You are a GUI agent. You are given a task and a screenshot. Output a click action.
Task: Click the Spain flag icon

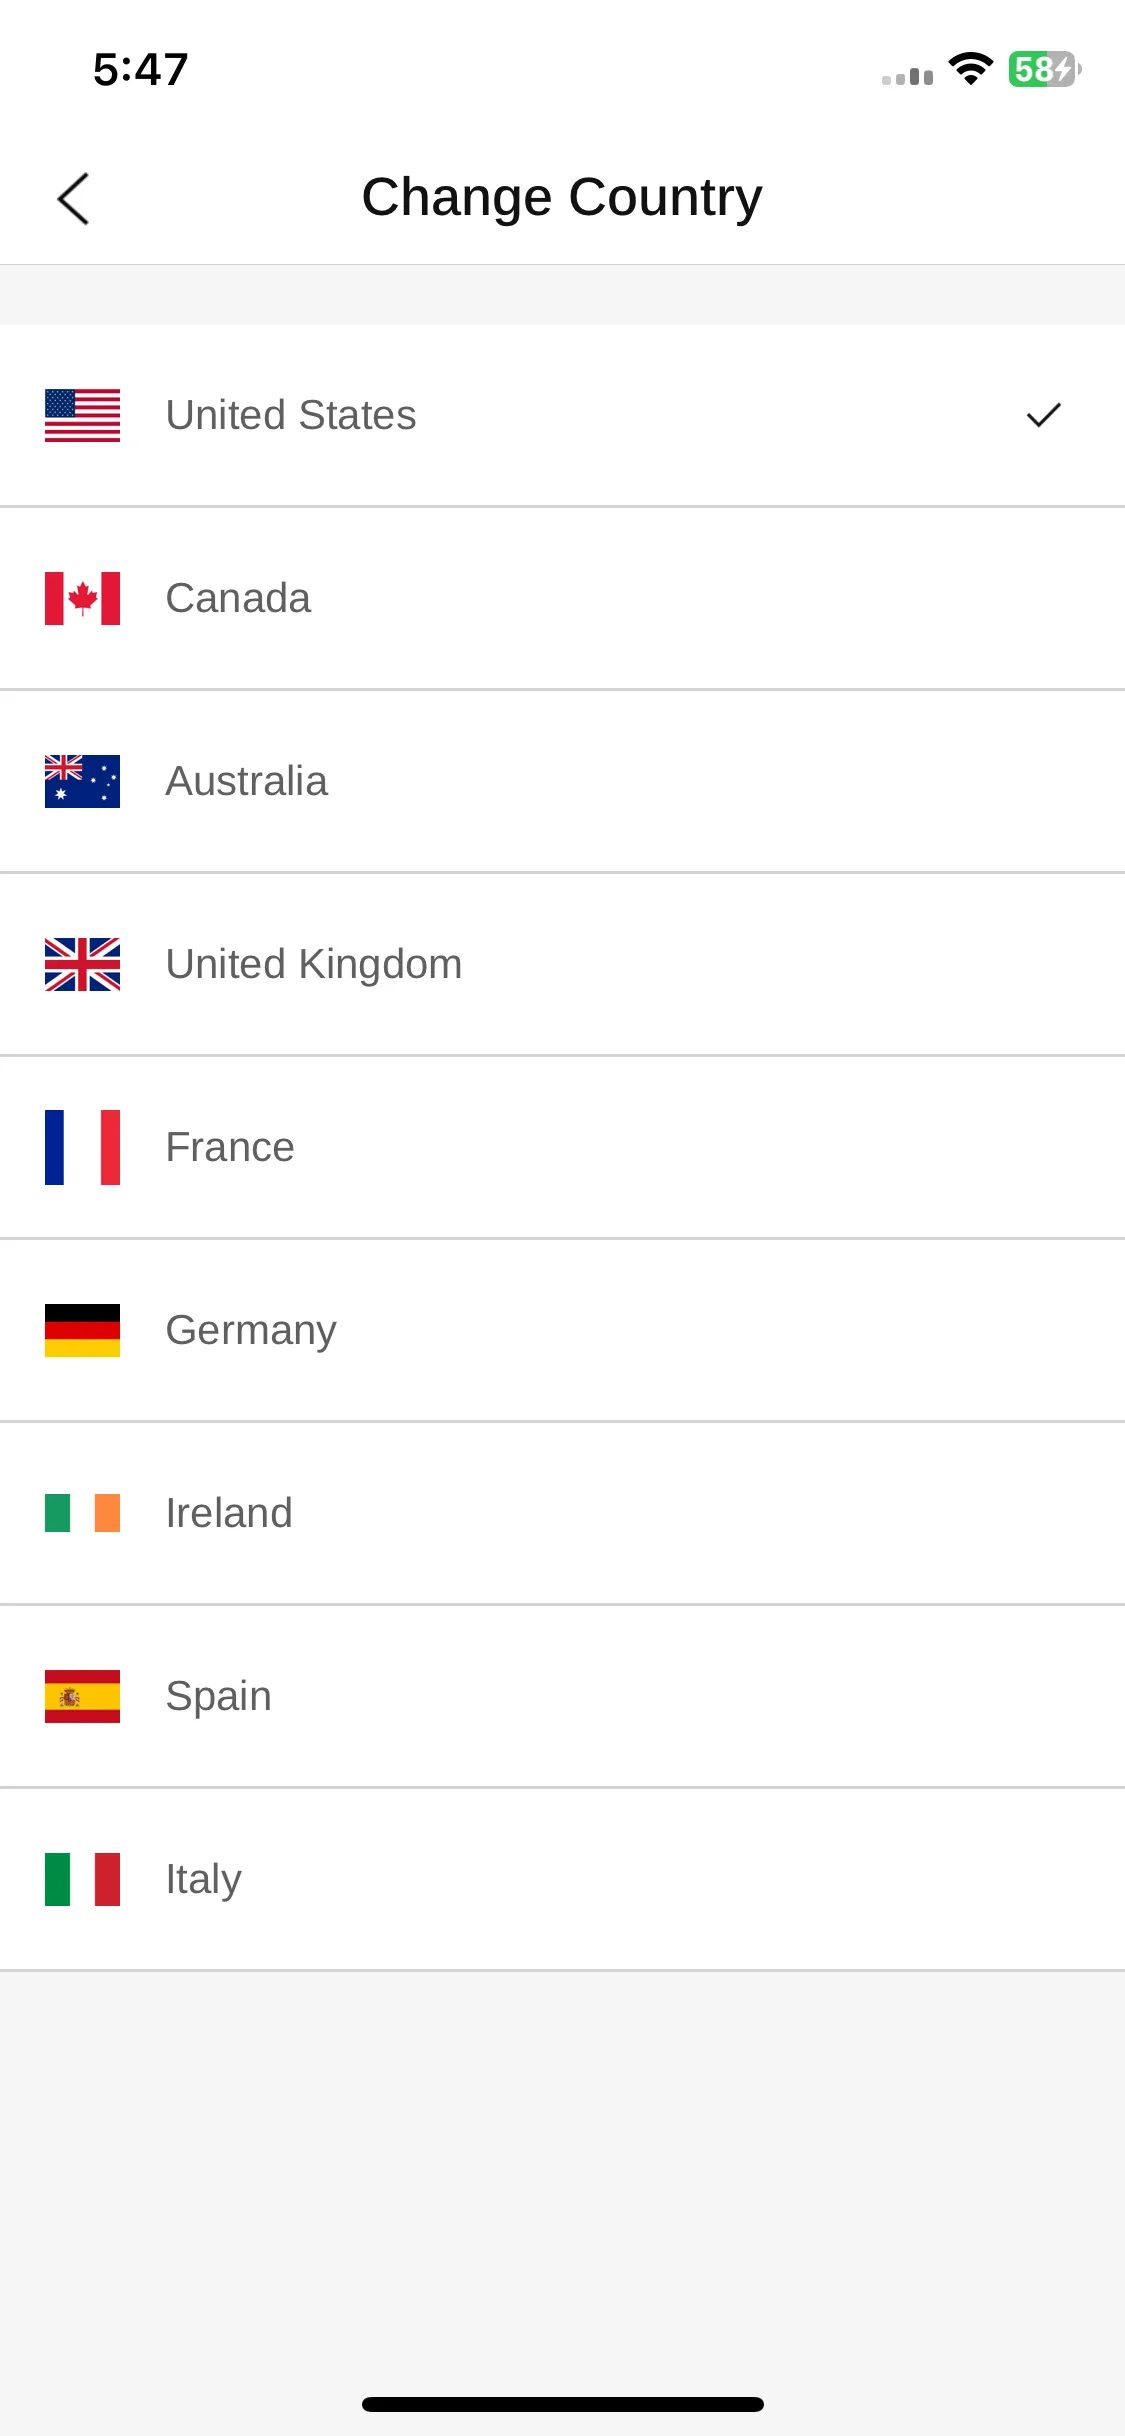pyautogui.click(x=82, y=1696)
